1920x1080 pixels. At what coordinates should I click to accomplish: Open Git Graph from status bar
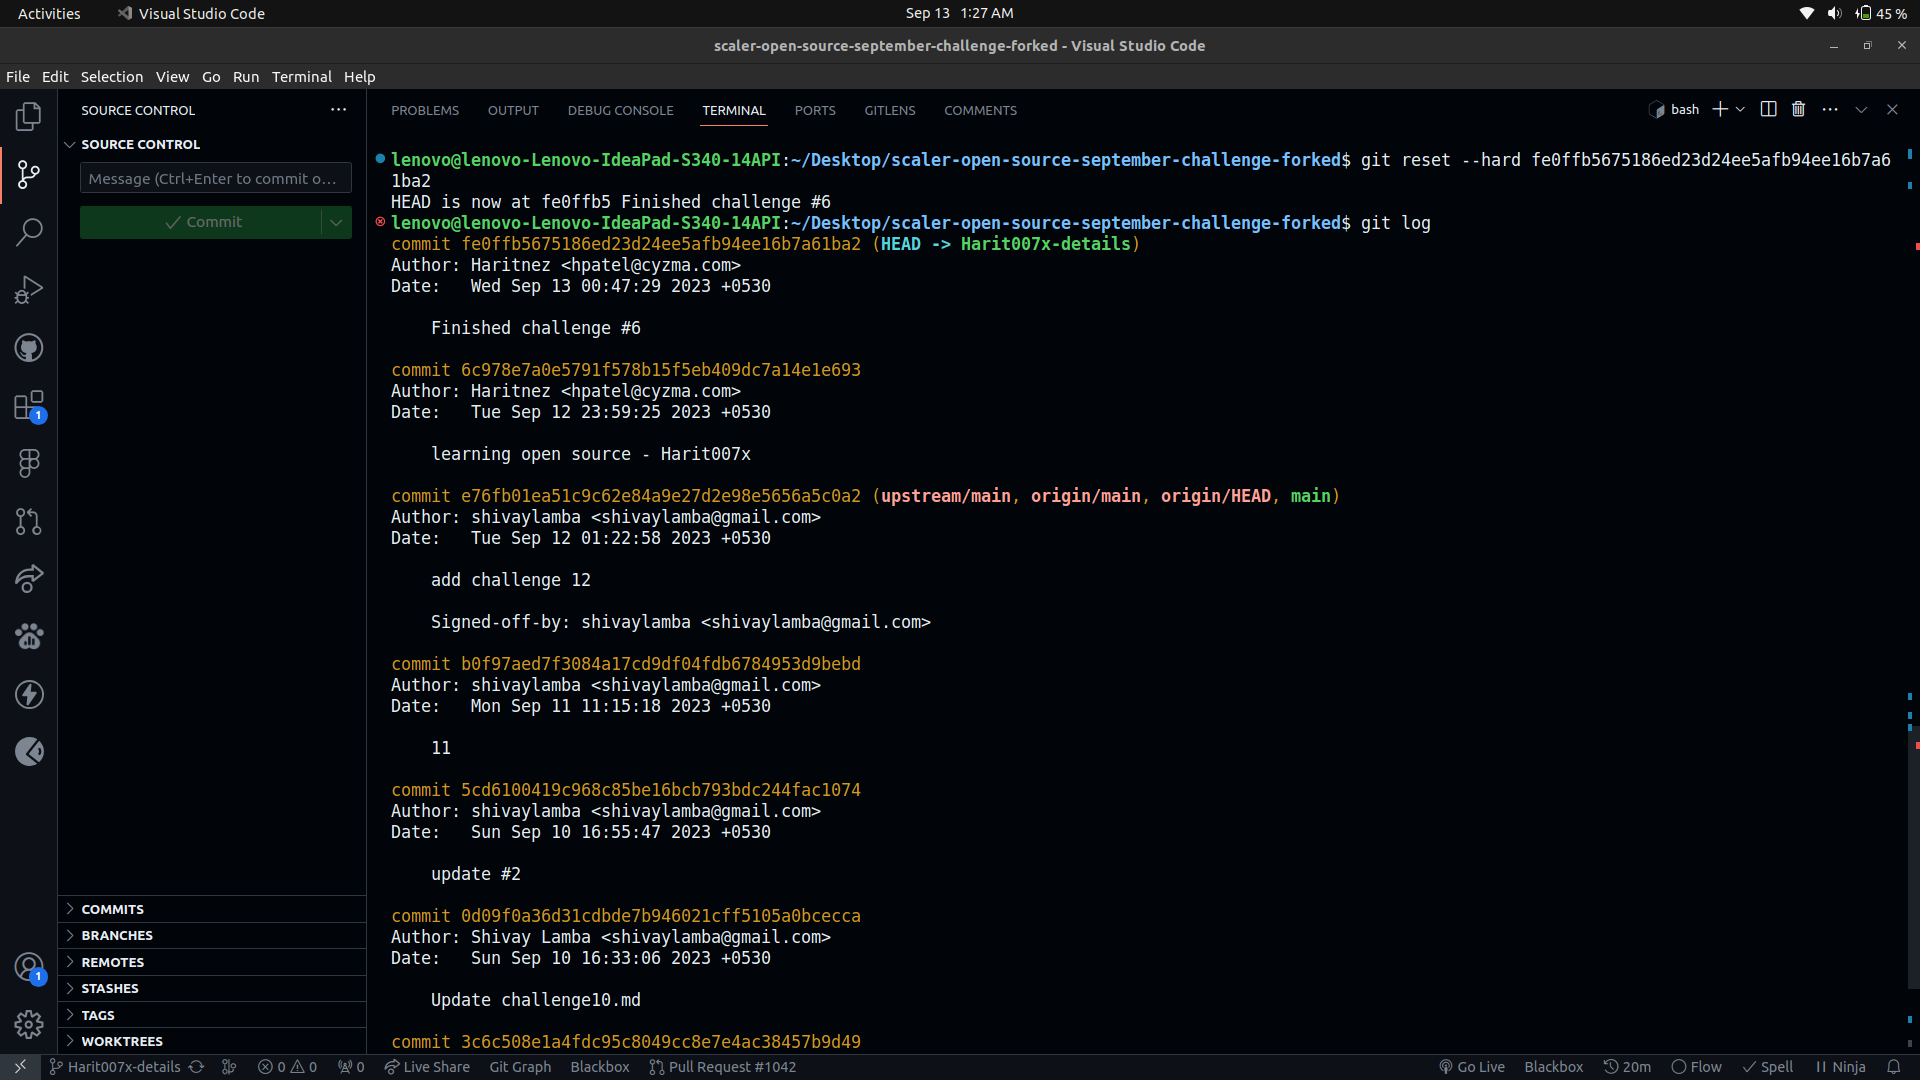point(520,1067)
